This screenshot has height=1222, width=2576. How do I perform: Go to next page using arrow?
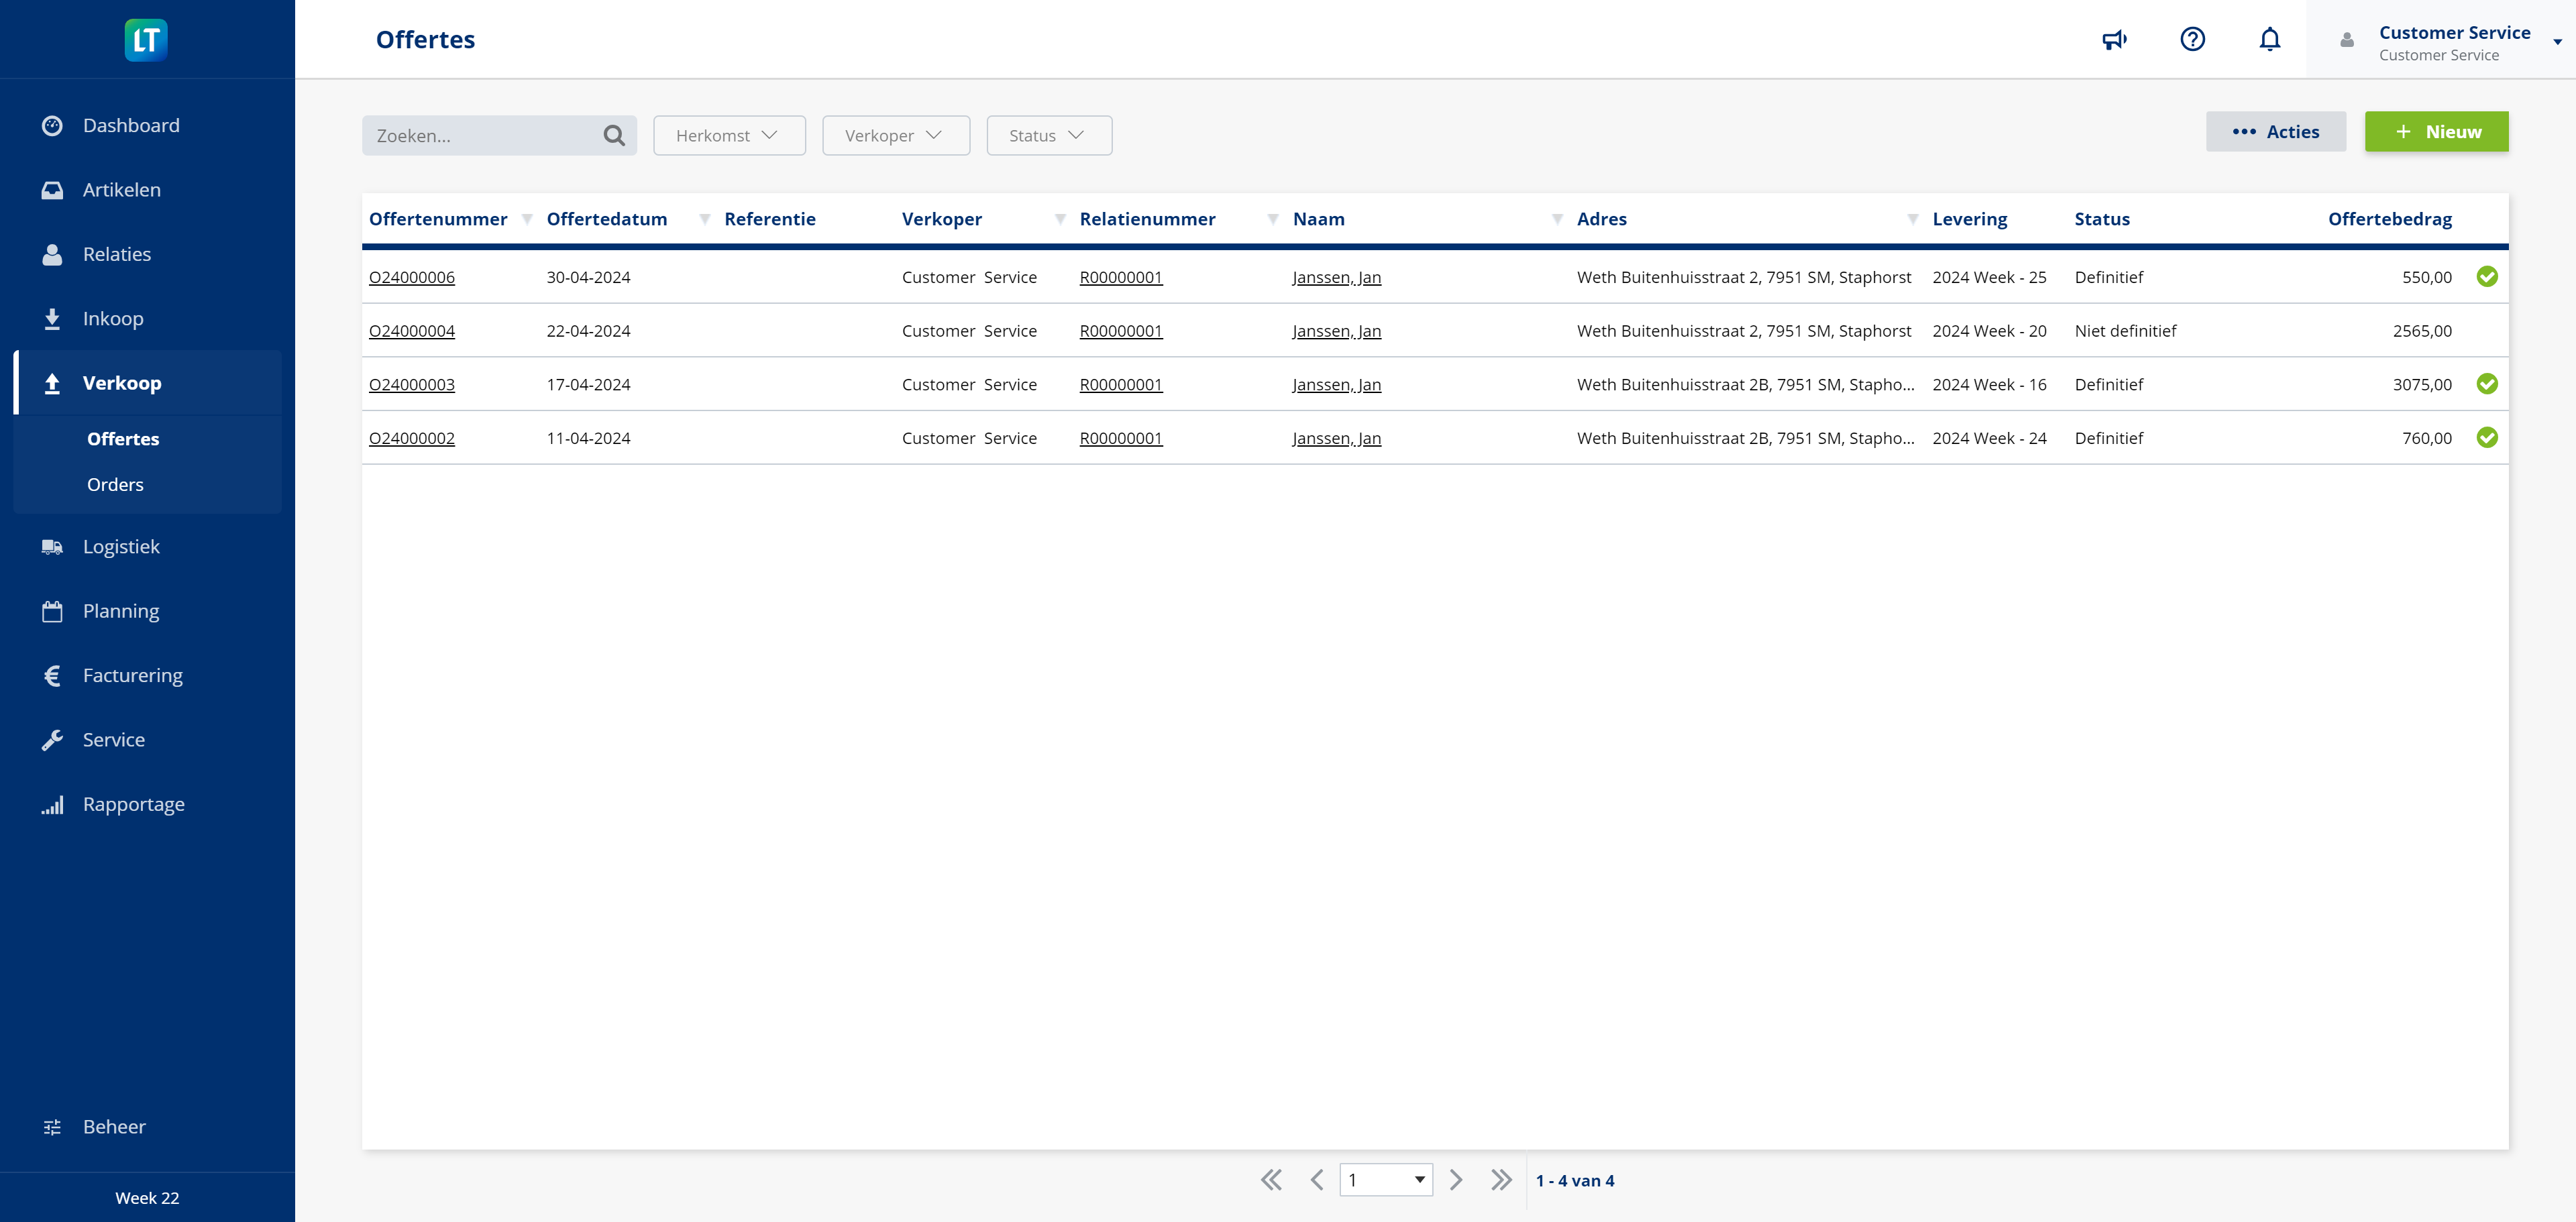1454,1179
